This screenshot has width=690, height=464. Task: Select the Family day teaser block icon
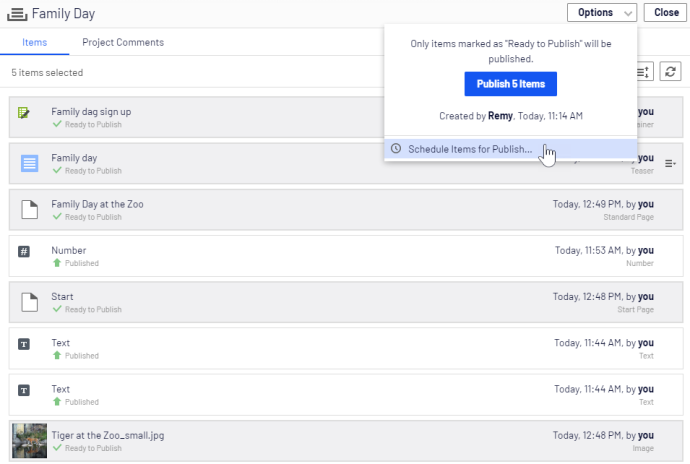pos(29,163)
